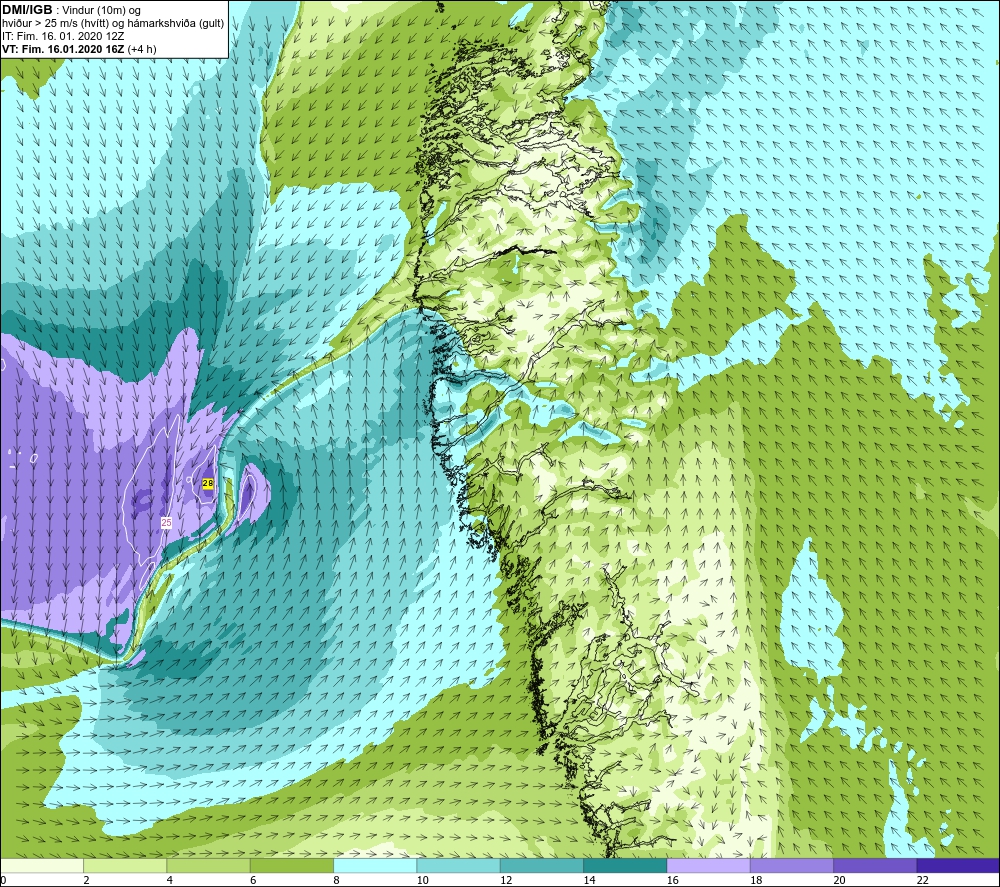Click the 14–16 m/s dark teal legend swatch
Screen dimensions: 1000x887
(625, 865)
